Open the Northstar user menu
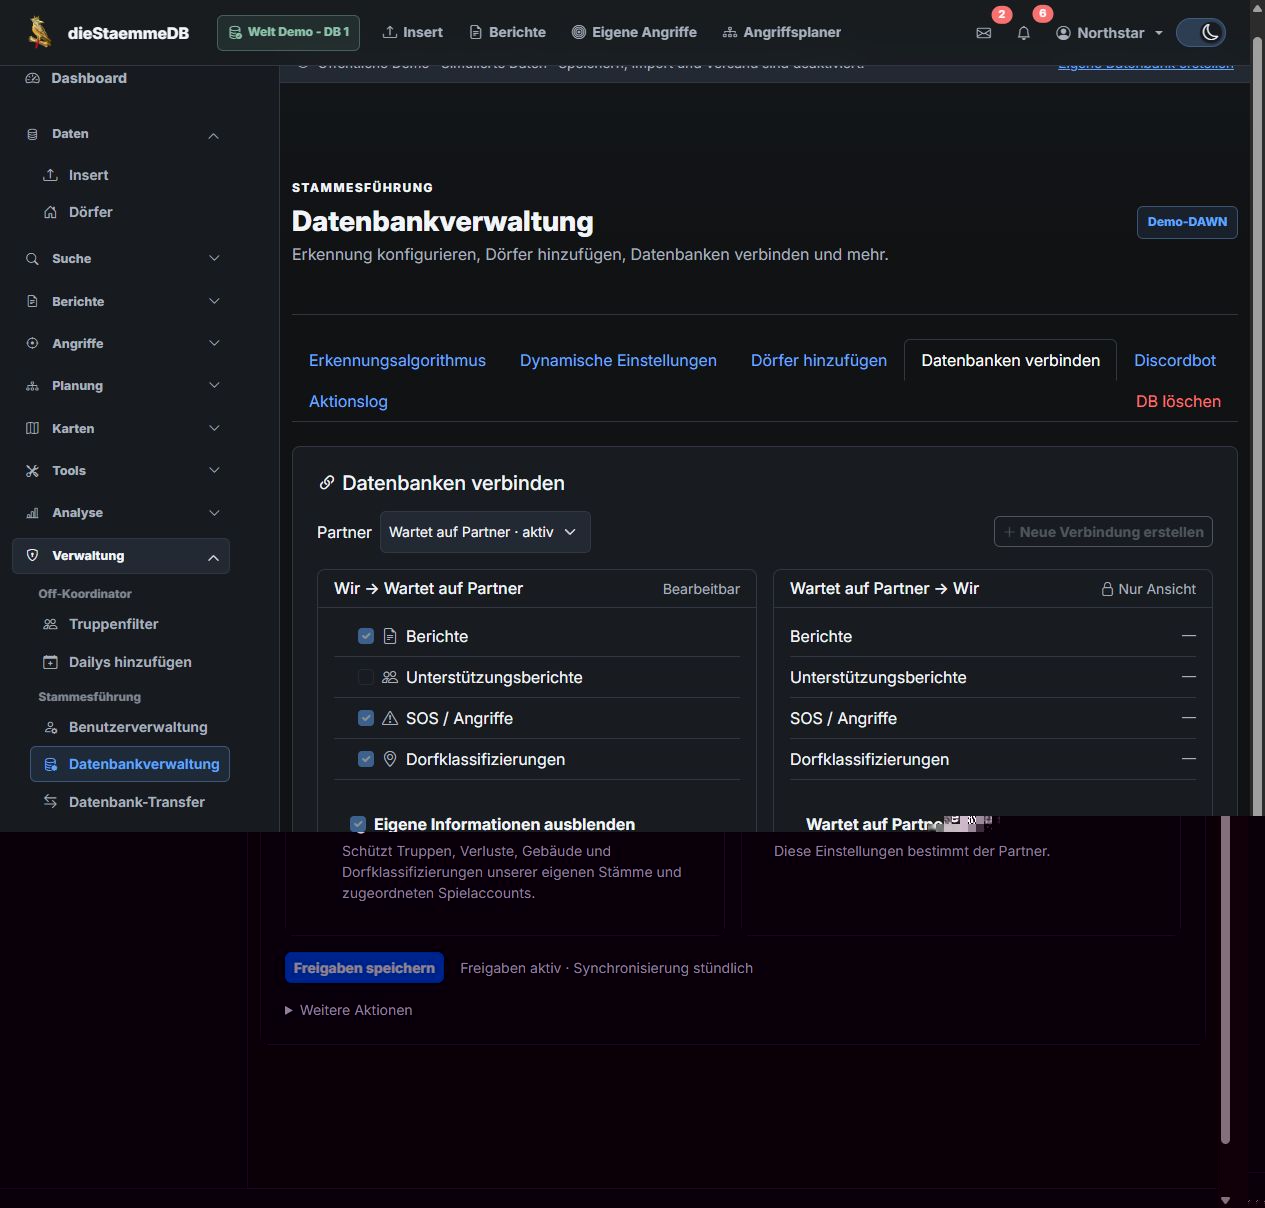The image size is (1265, 1208). pyautogui.click(x=1110, y=33)
